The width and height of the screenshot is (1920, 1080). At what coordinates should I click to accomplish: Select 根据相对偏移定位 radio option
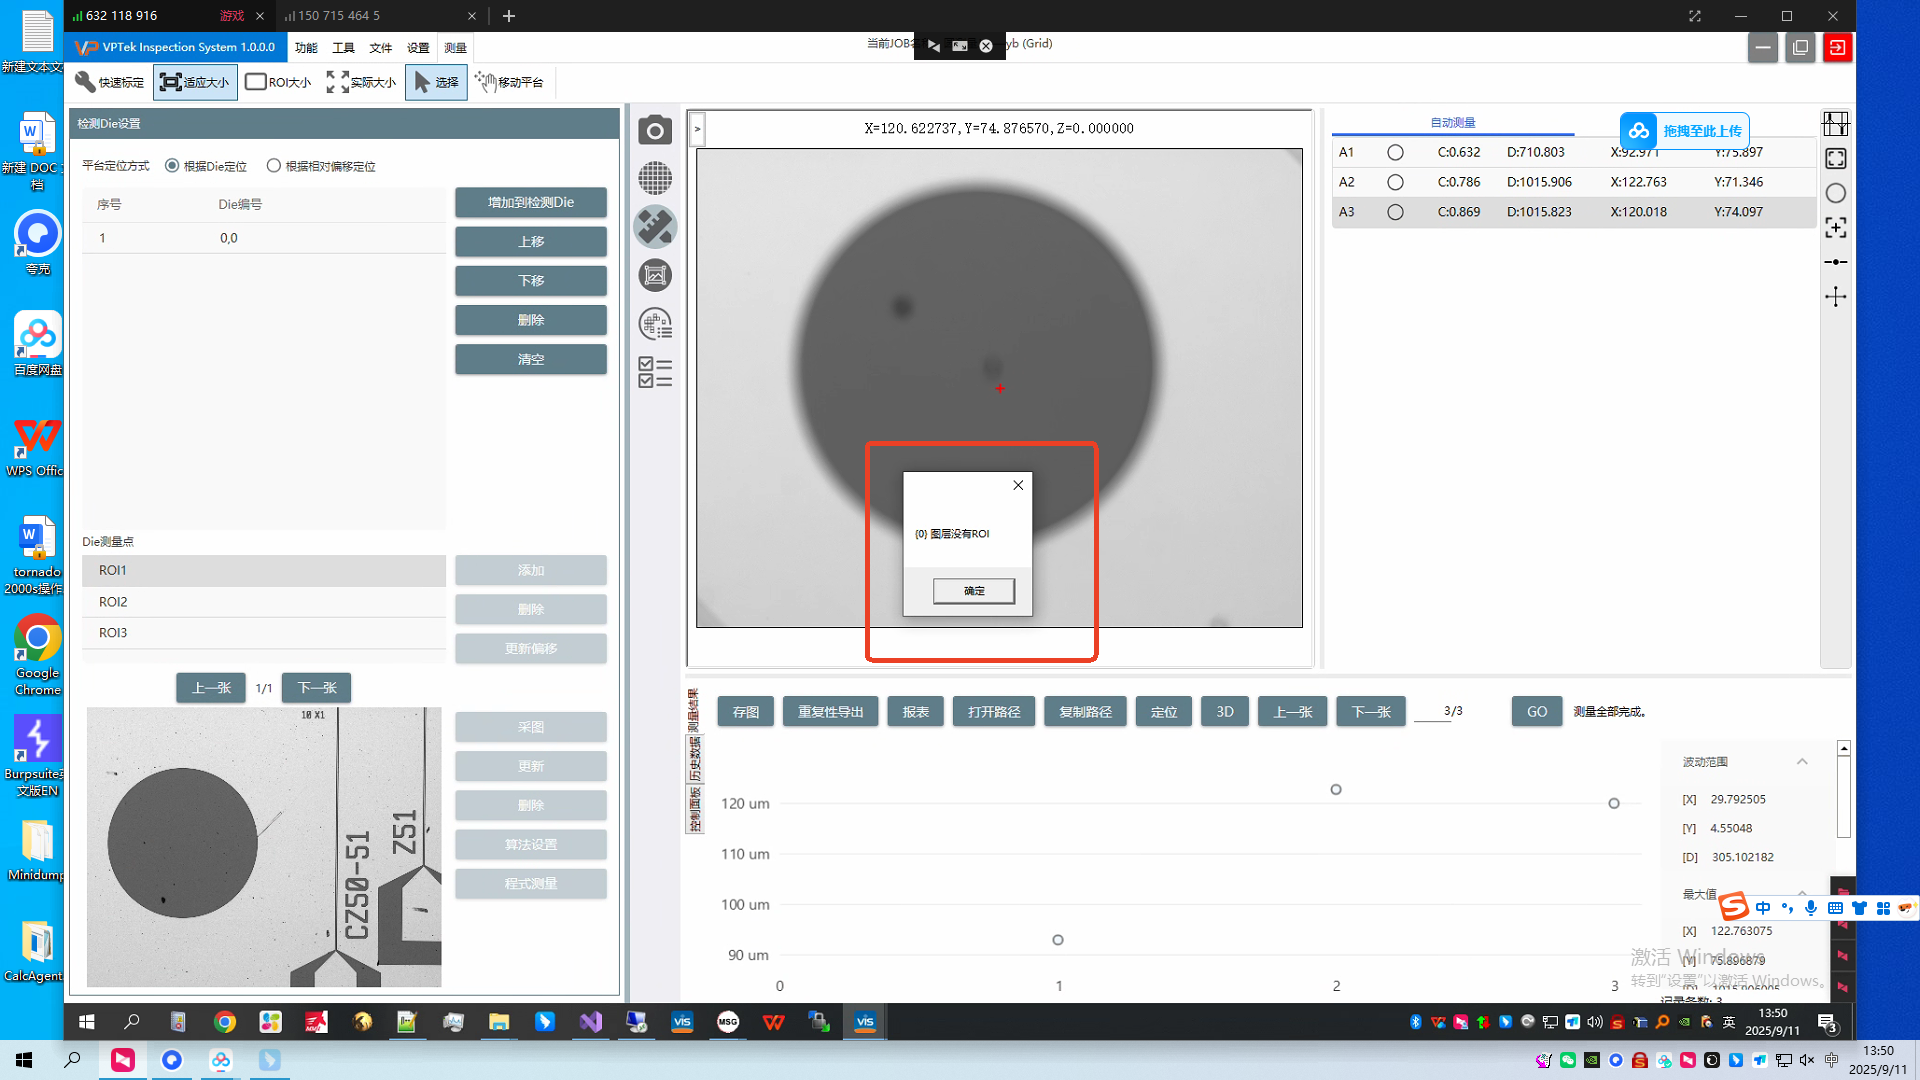274,166
